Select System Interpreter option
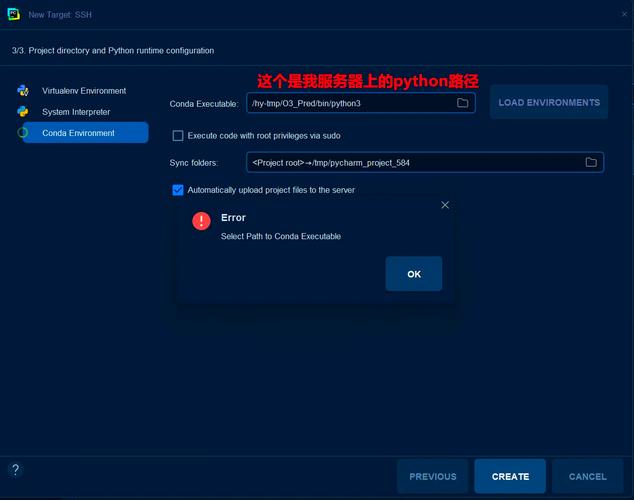 [76, 112]
